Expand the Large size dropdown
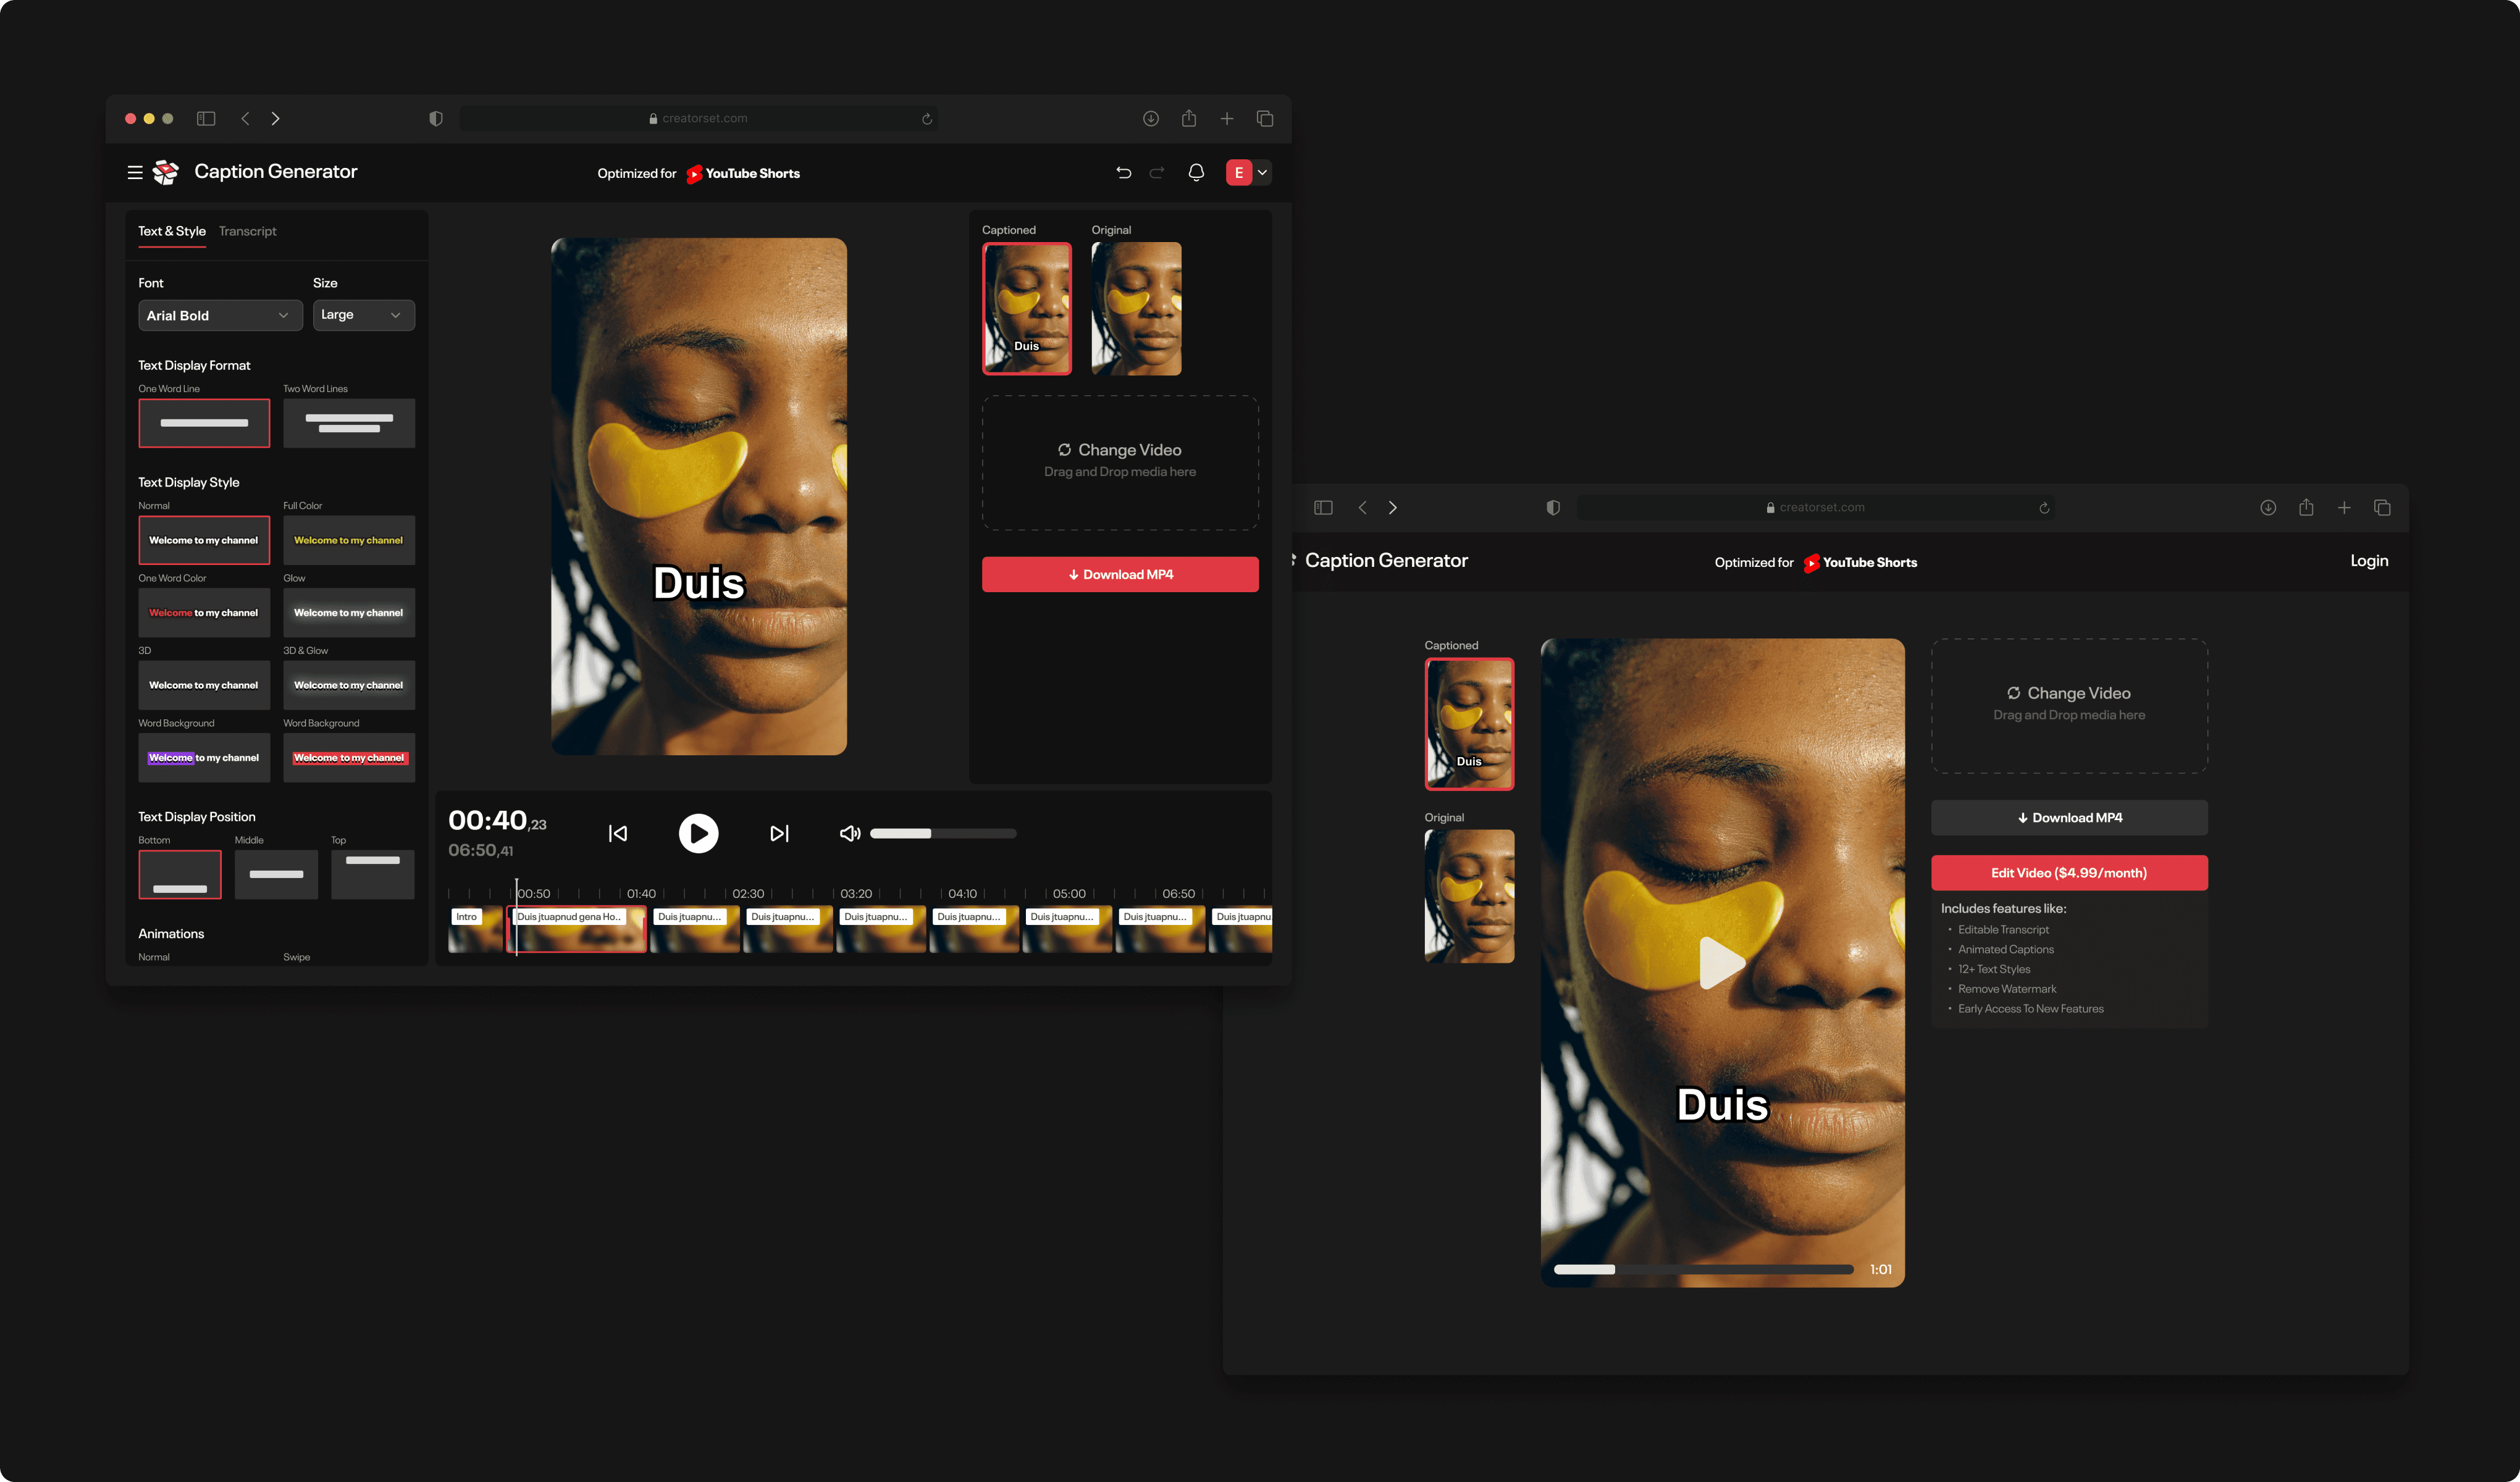The height and width of the screenshot is (1482, 2520). (363, 315)
